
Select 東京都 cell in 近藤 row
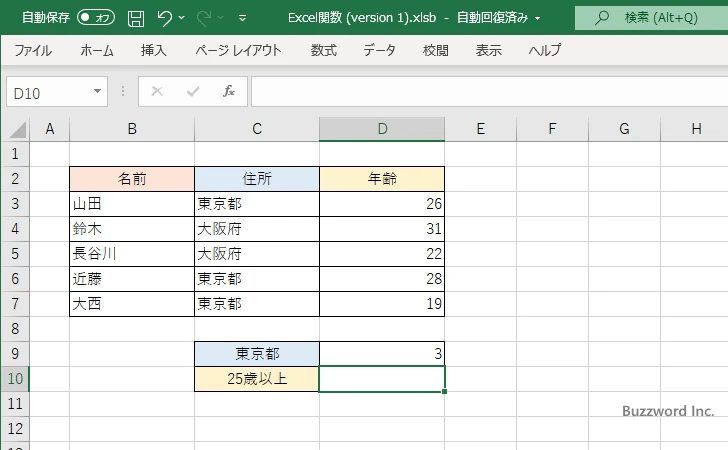(257, 279)
